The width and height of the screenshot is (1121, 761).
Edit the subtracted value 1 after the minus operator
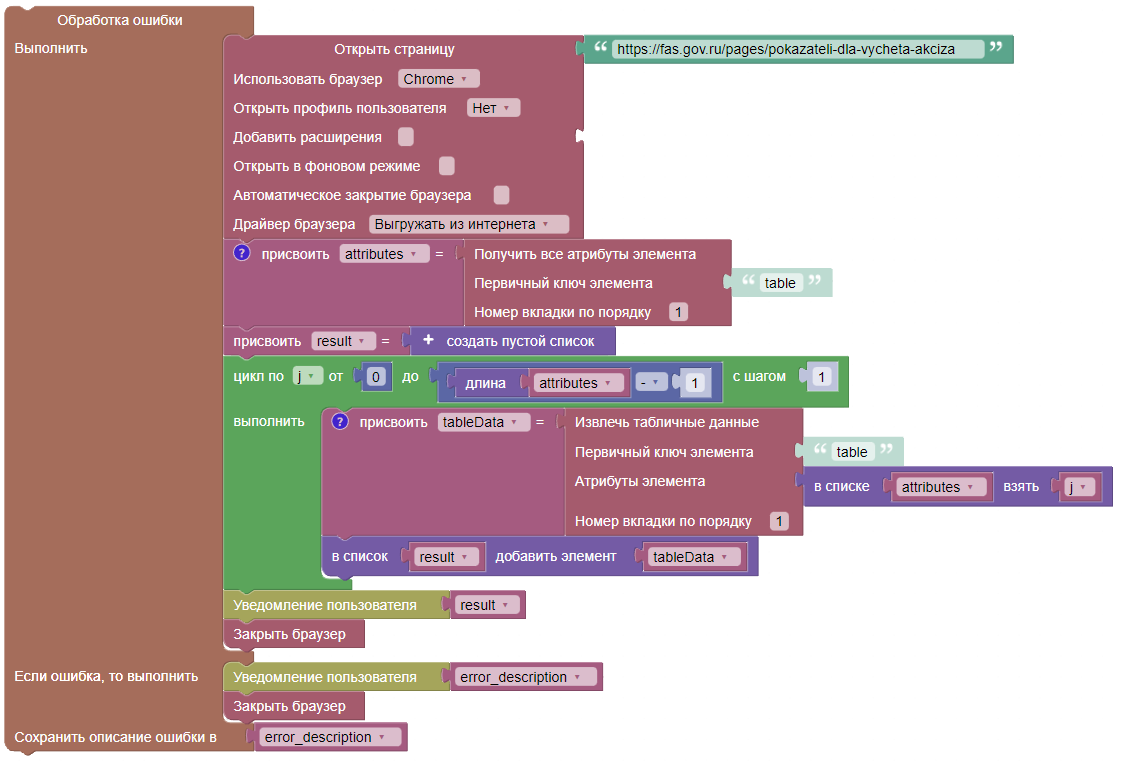694,383
